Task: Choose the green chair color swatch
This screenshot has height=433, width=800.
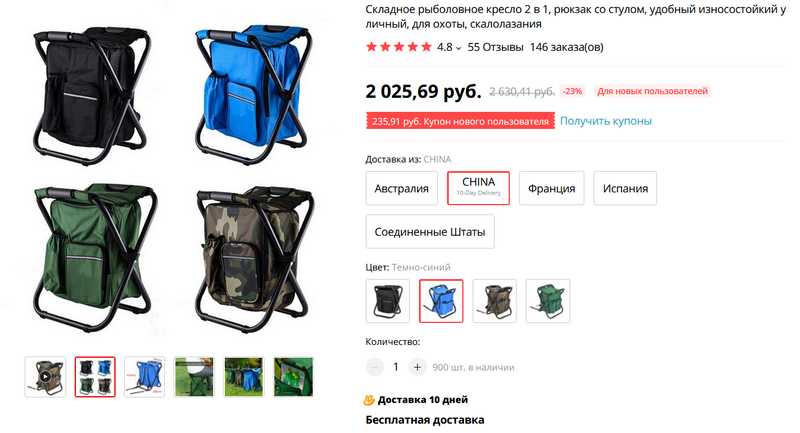Action: point(548,301)
